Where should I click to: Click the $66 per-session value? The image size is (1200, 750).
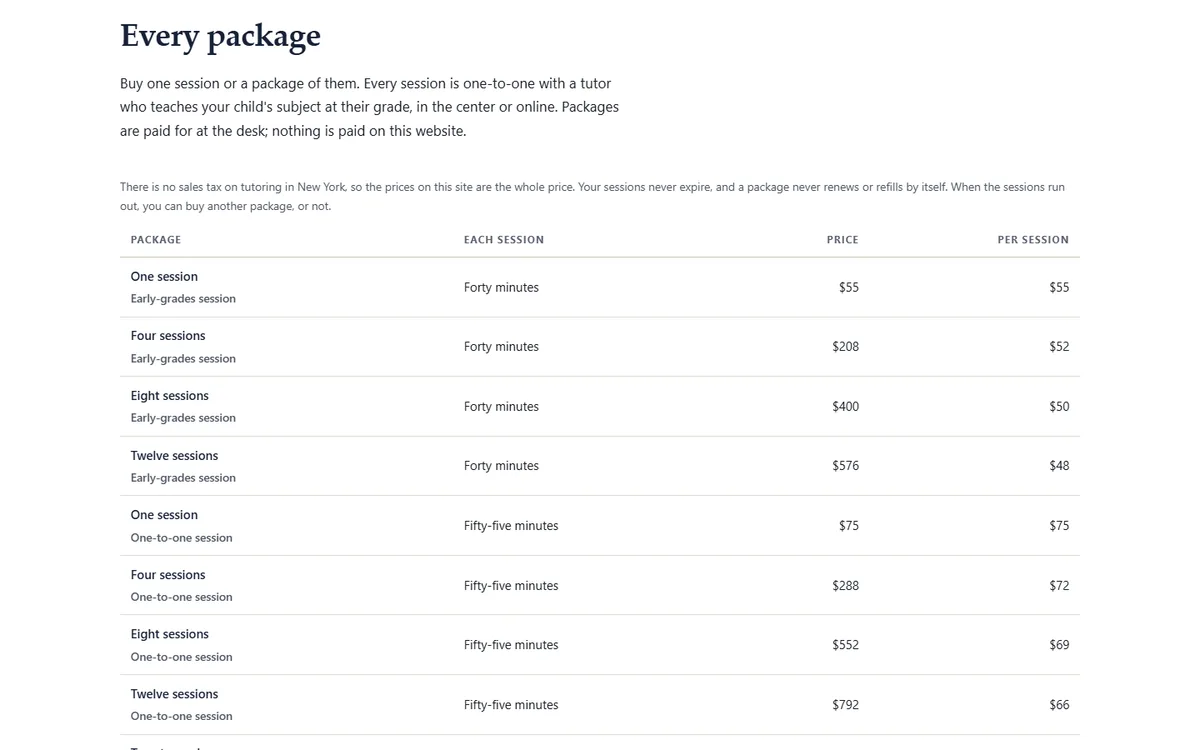(1059, 705)
